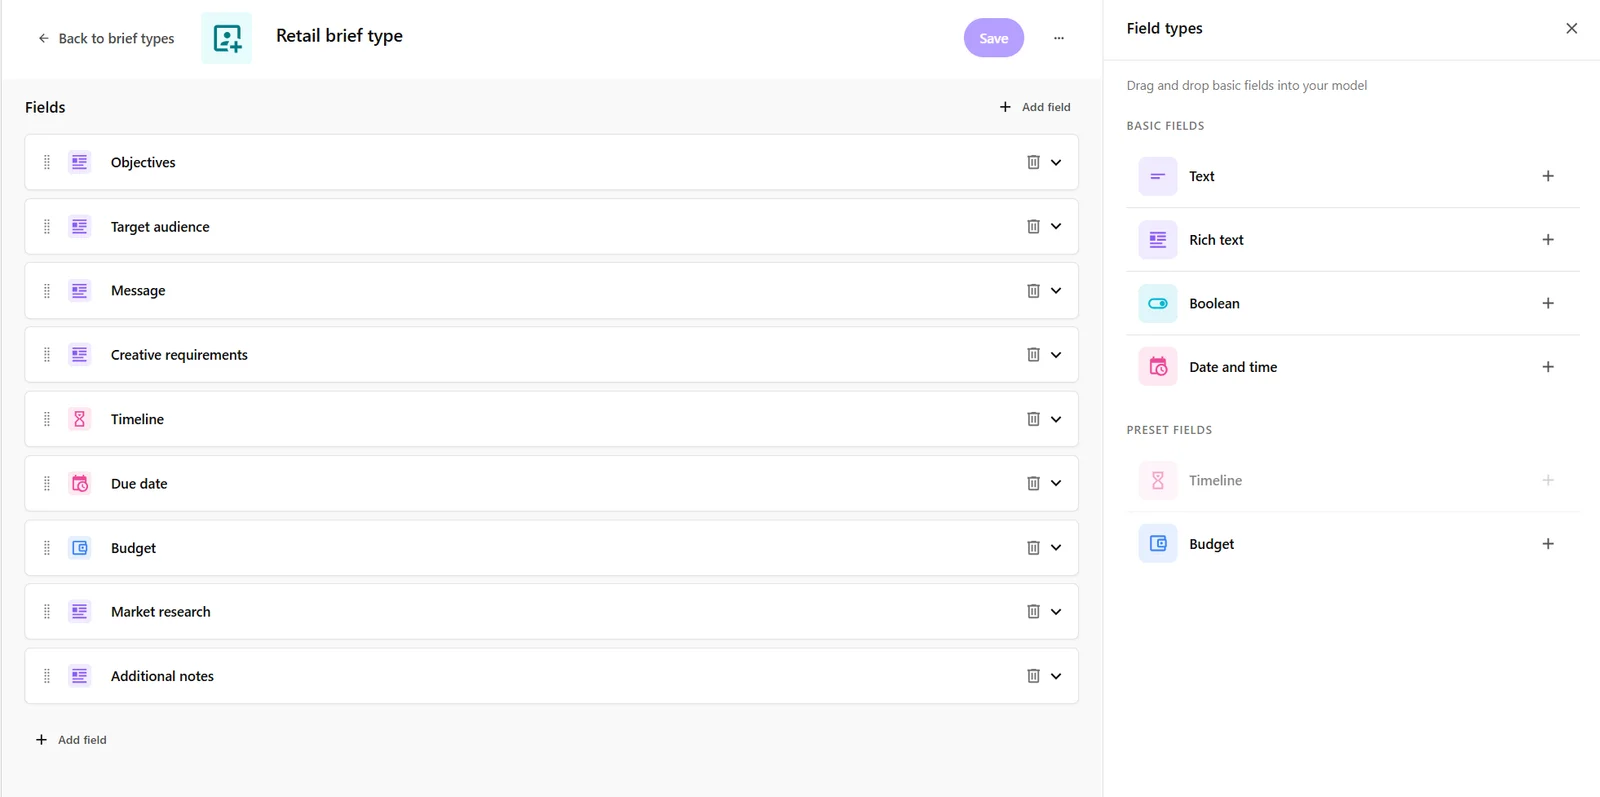Select the Date and time field type
Screen dimensions: 1600x797
1353,367
